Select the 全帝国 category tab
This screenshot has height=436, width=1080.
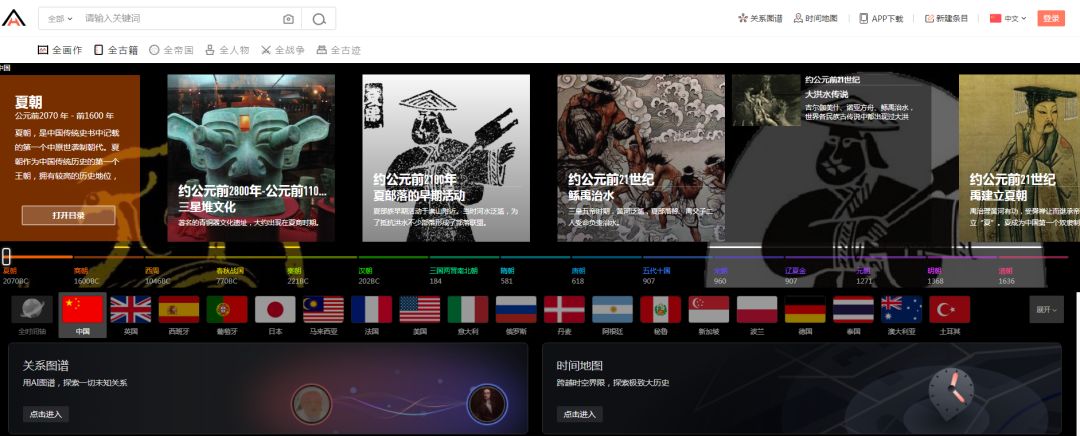tap(172, 50)
